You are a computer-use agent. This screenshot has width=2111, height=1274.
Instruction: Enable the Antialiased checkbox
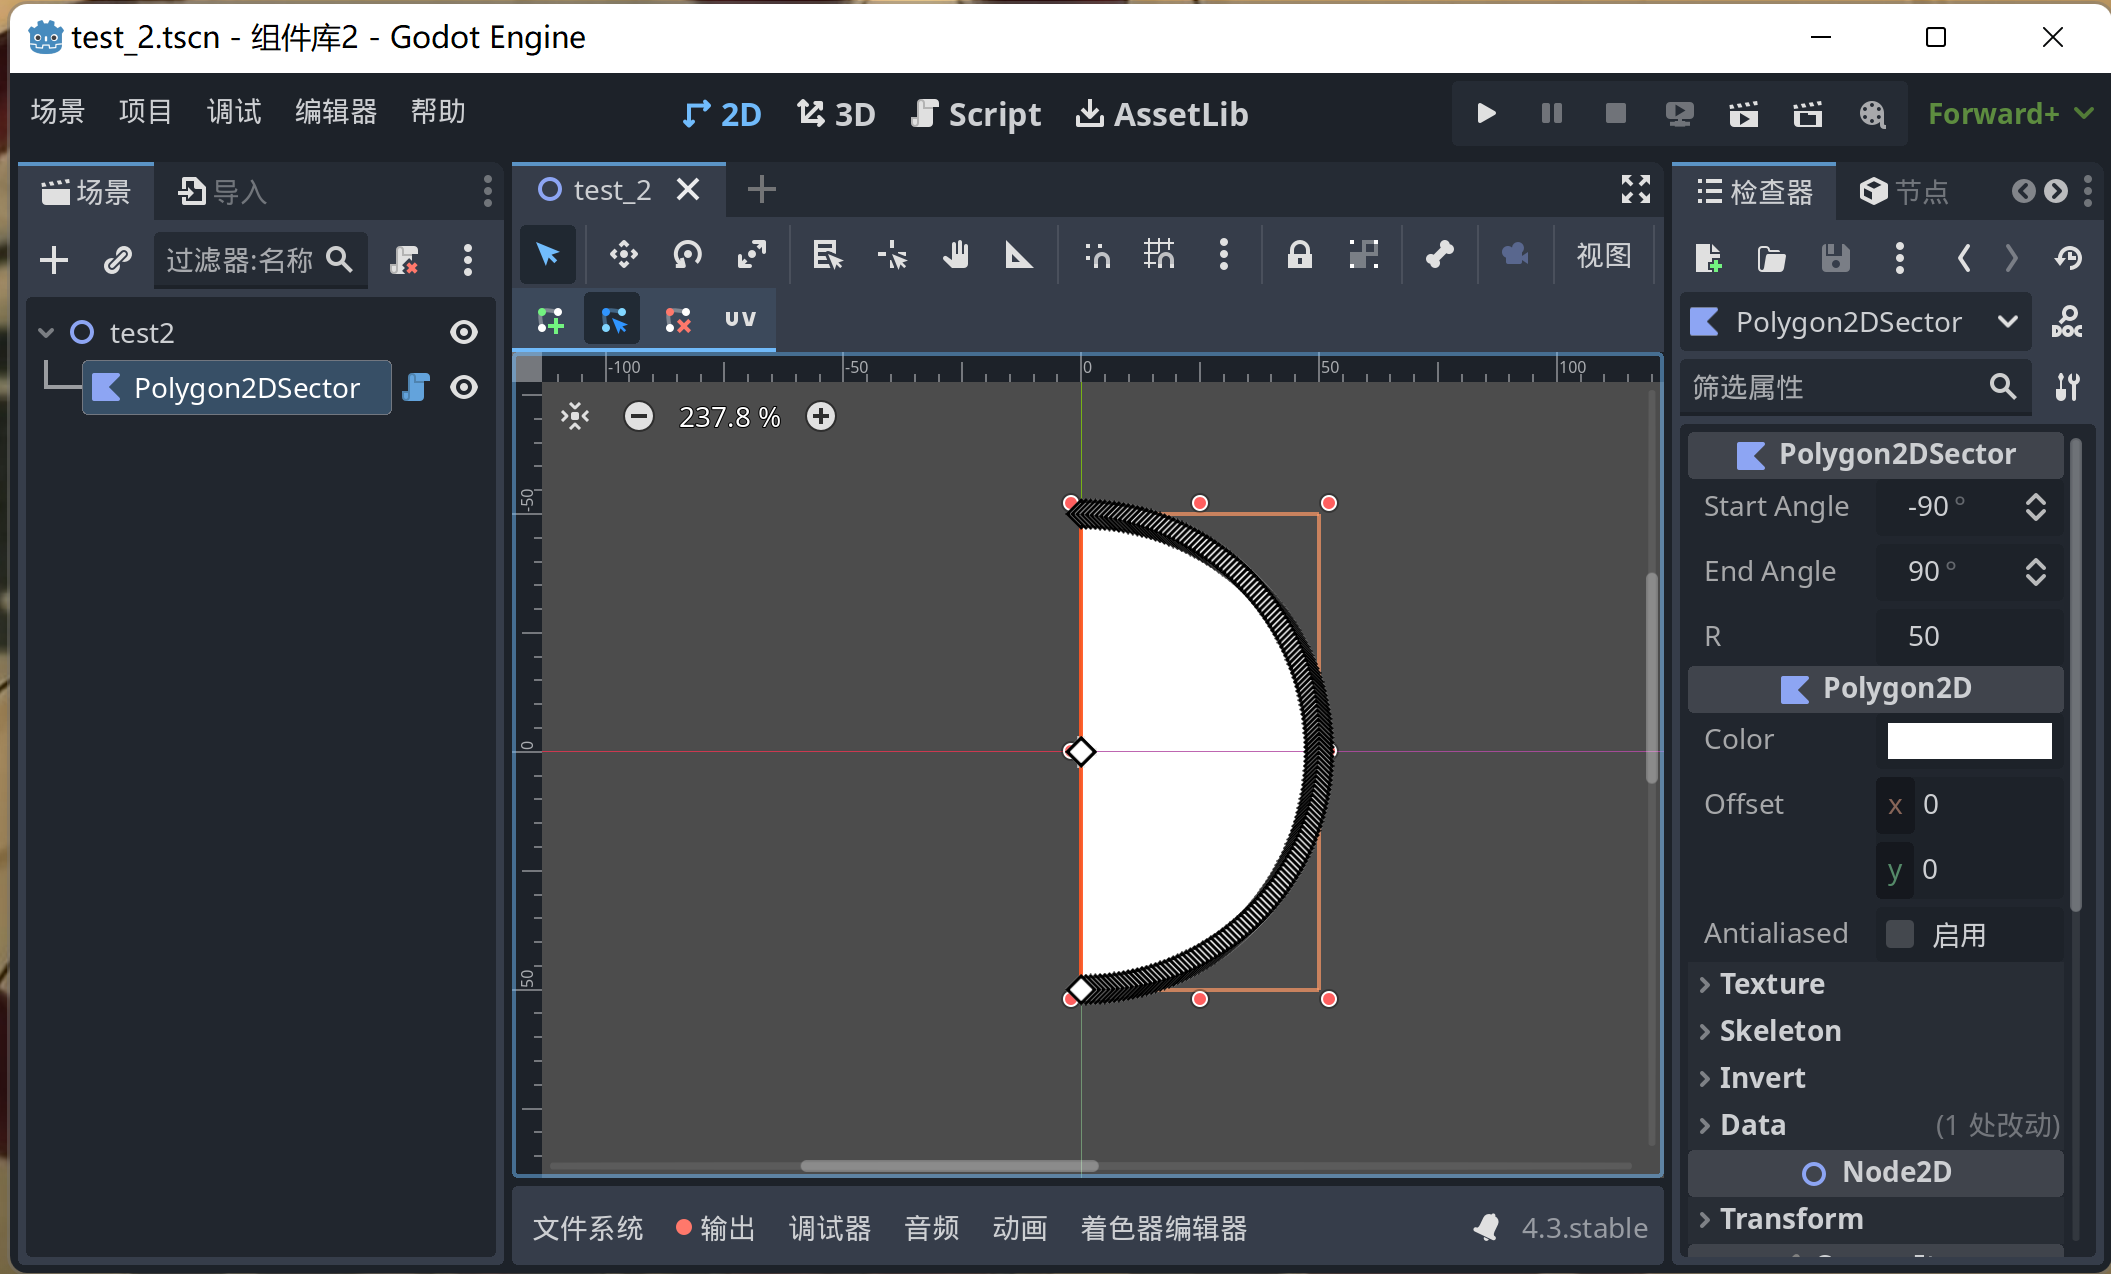1899,934
